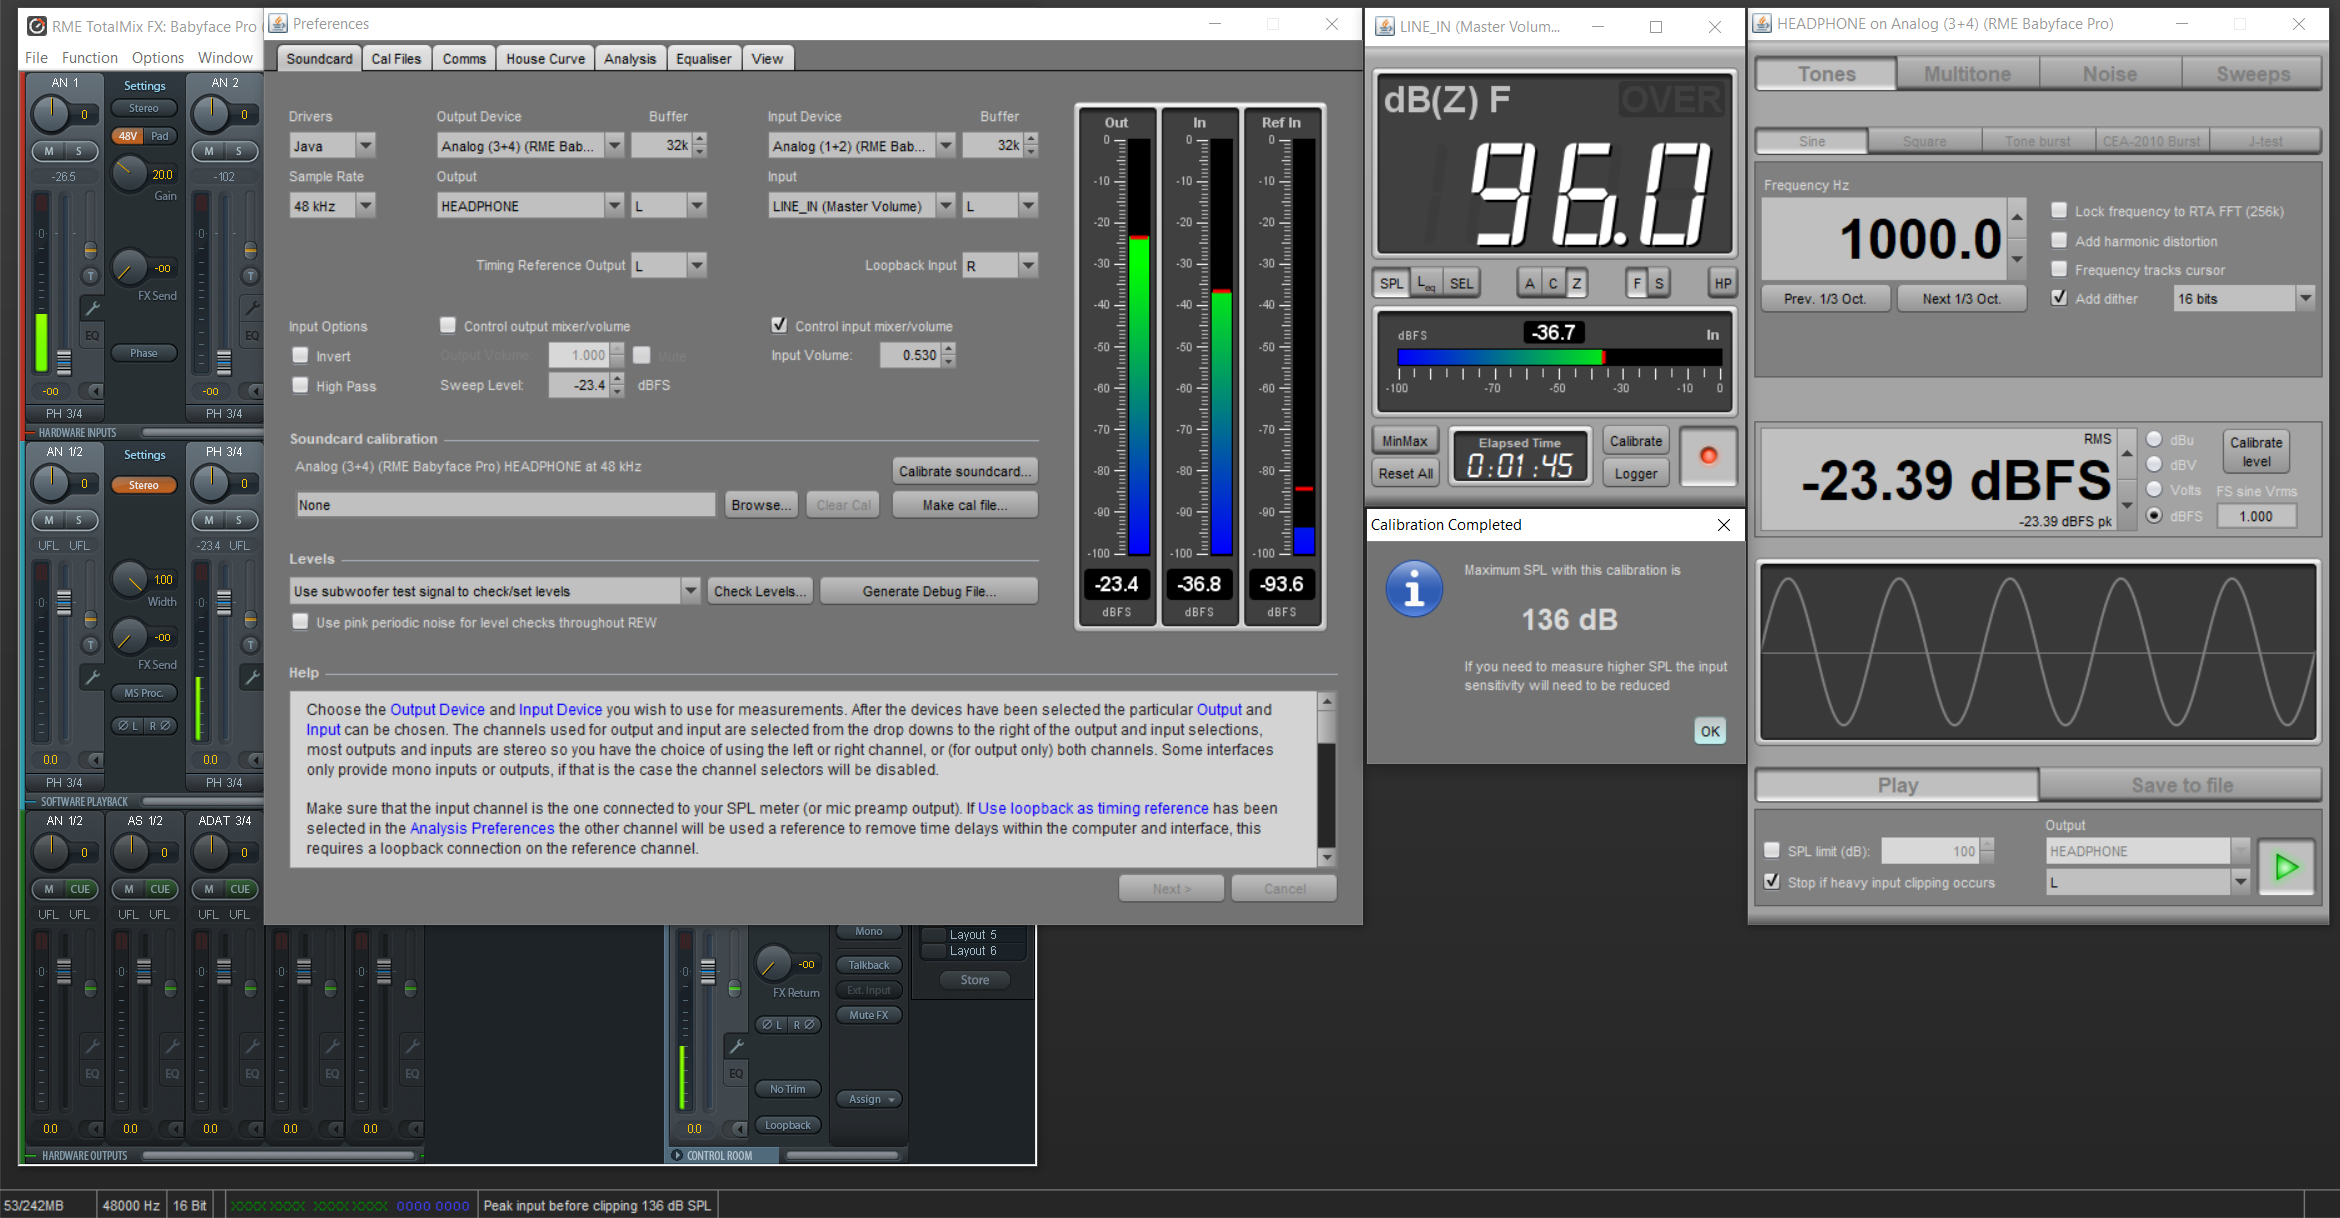
Task: Expand HEADPHONE output dropdown in Preferences
Action: pos(531,206)
